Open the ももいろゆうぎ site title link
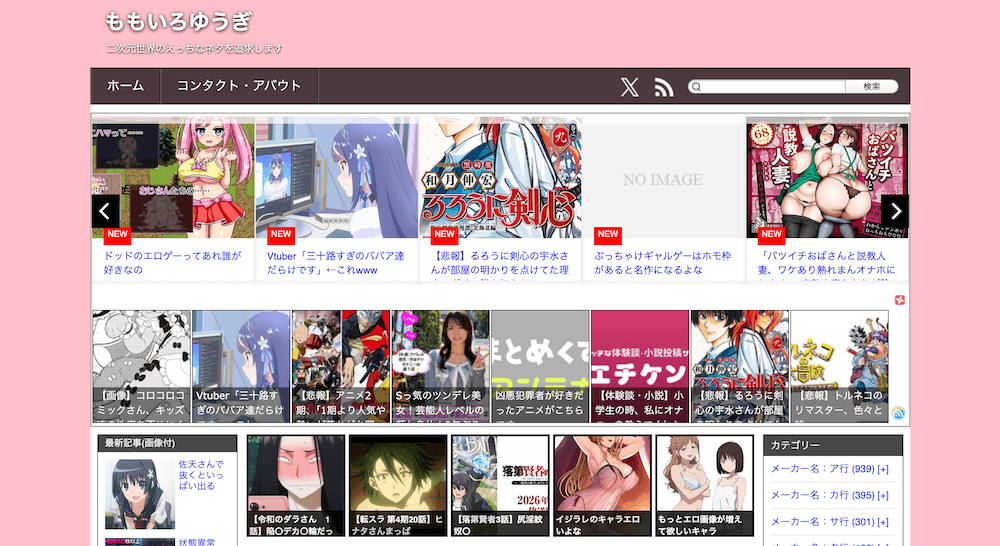The height and width of the screenshot is (546, 1000). pos(179,22)
